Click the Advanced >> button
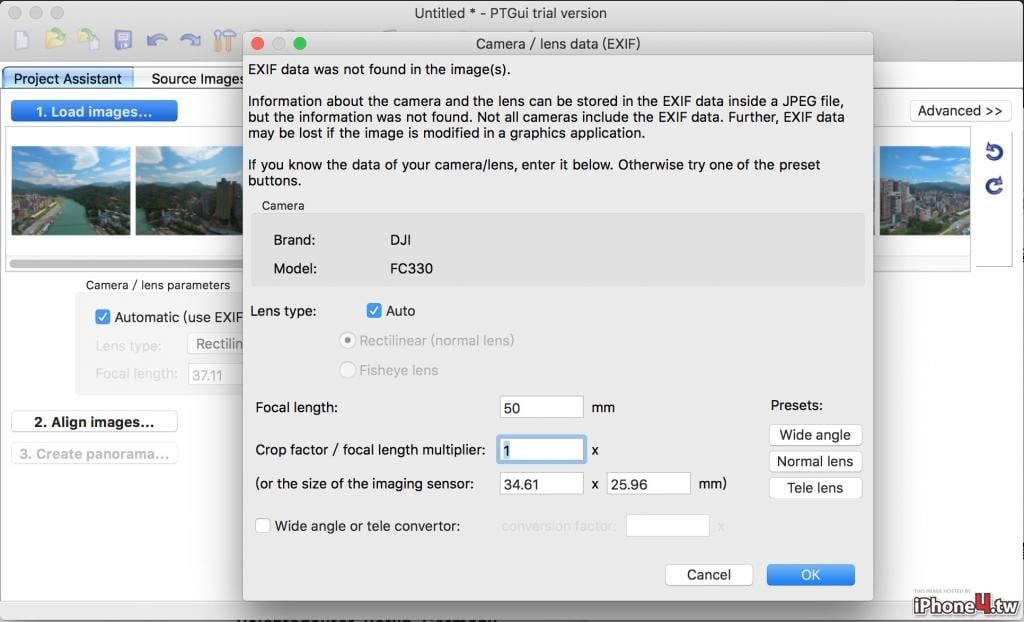The image size is (1024, 622). [x=960, y=111]
